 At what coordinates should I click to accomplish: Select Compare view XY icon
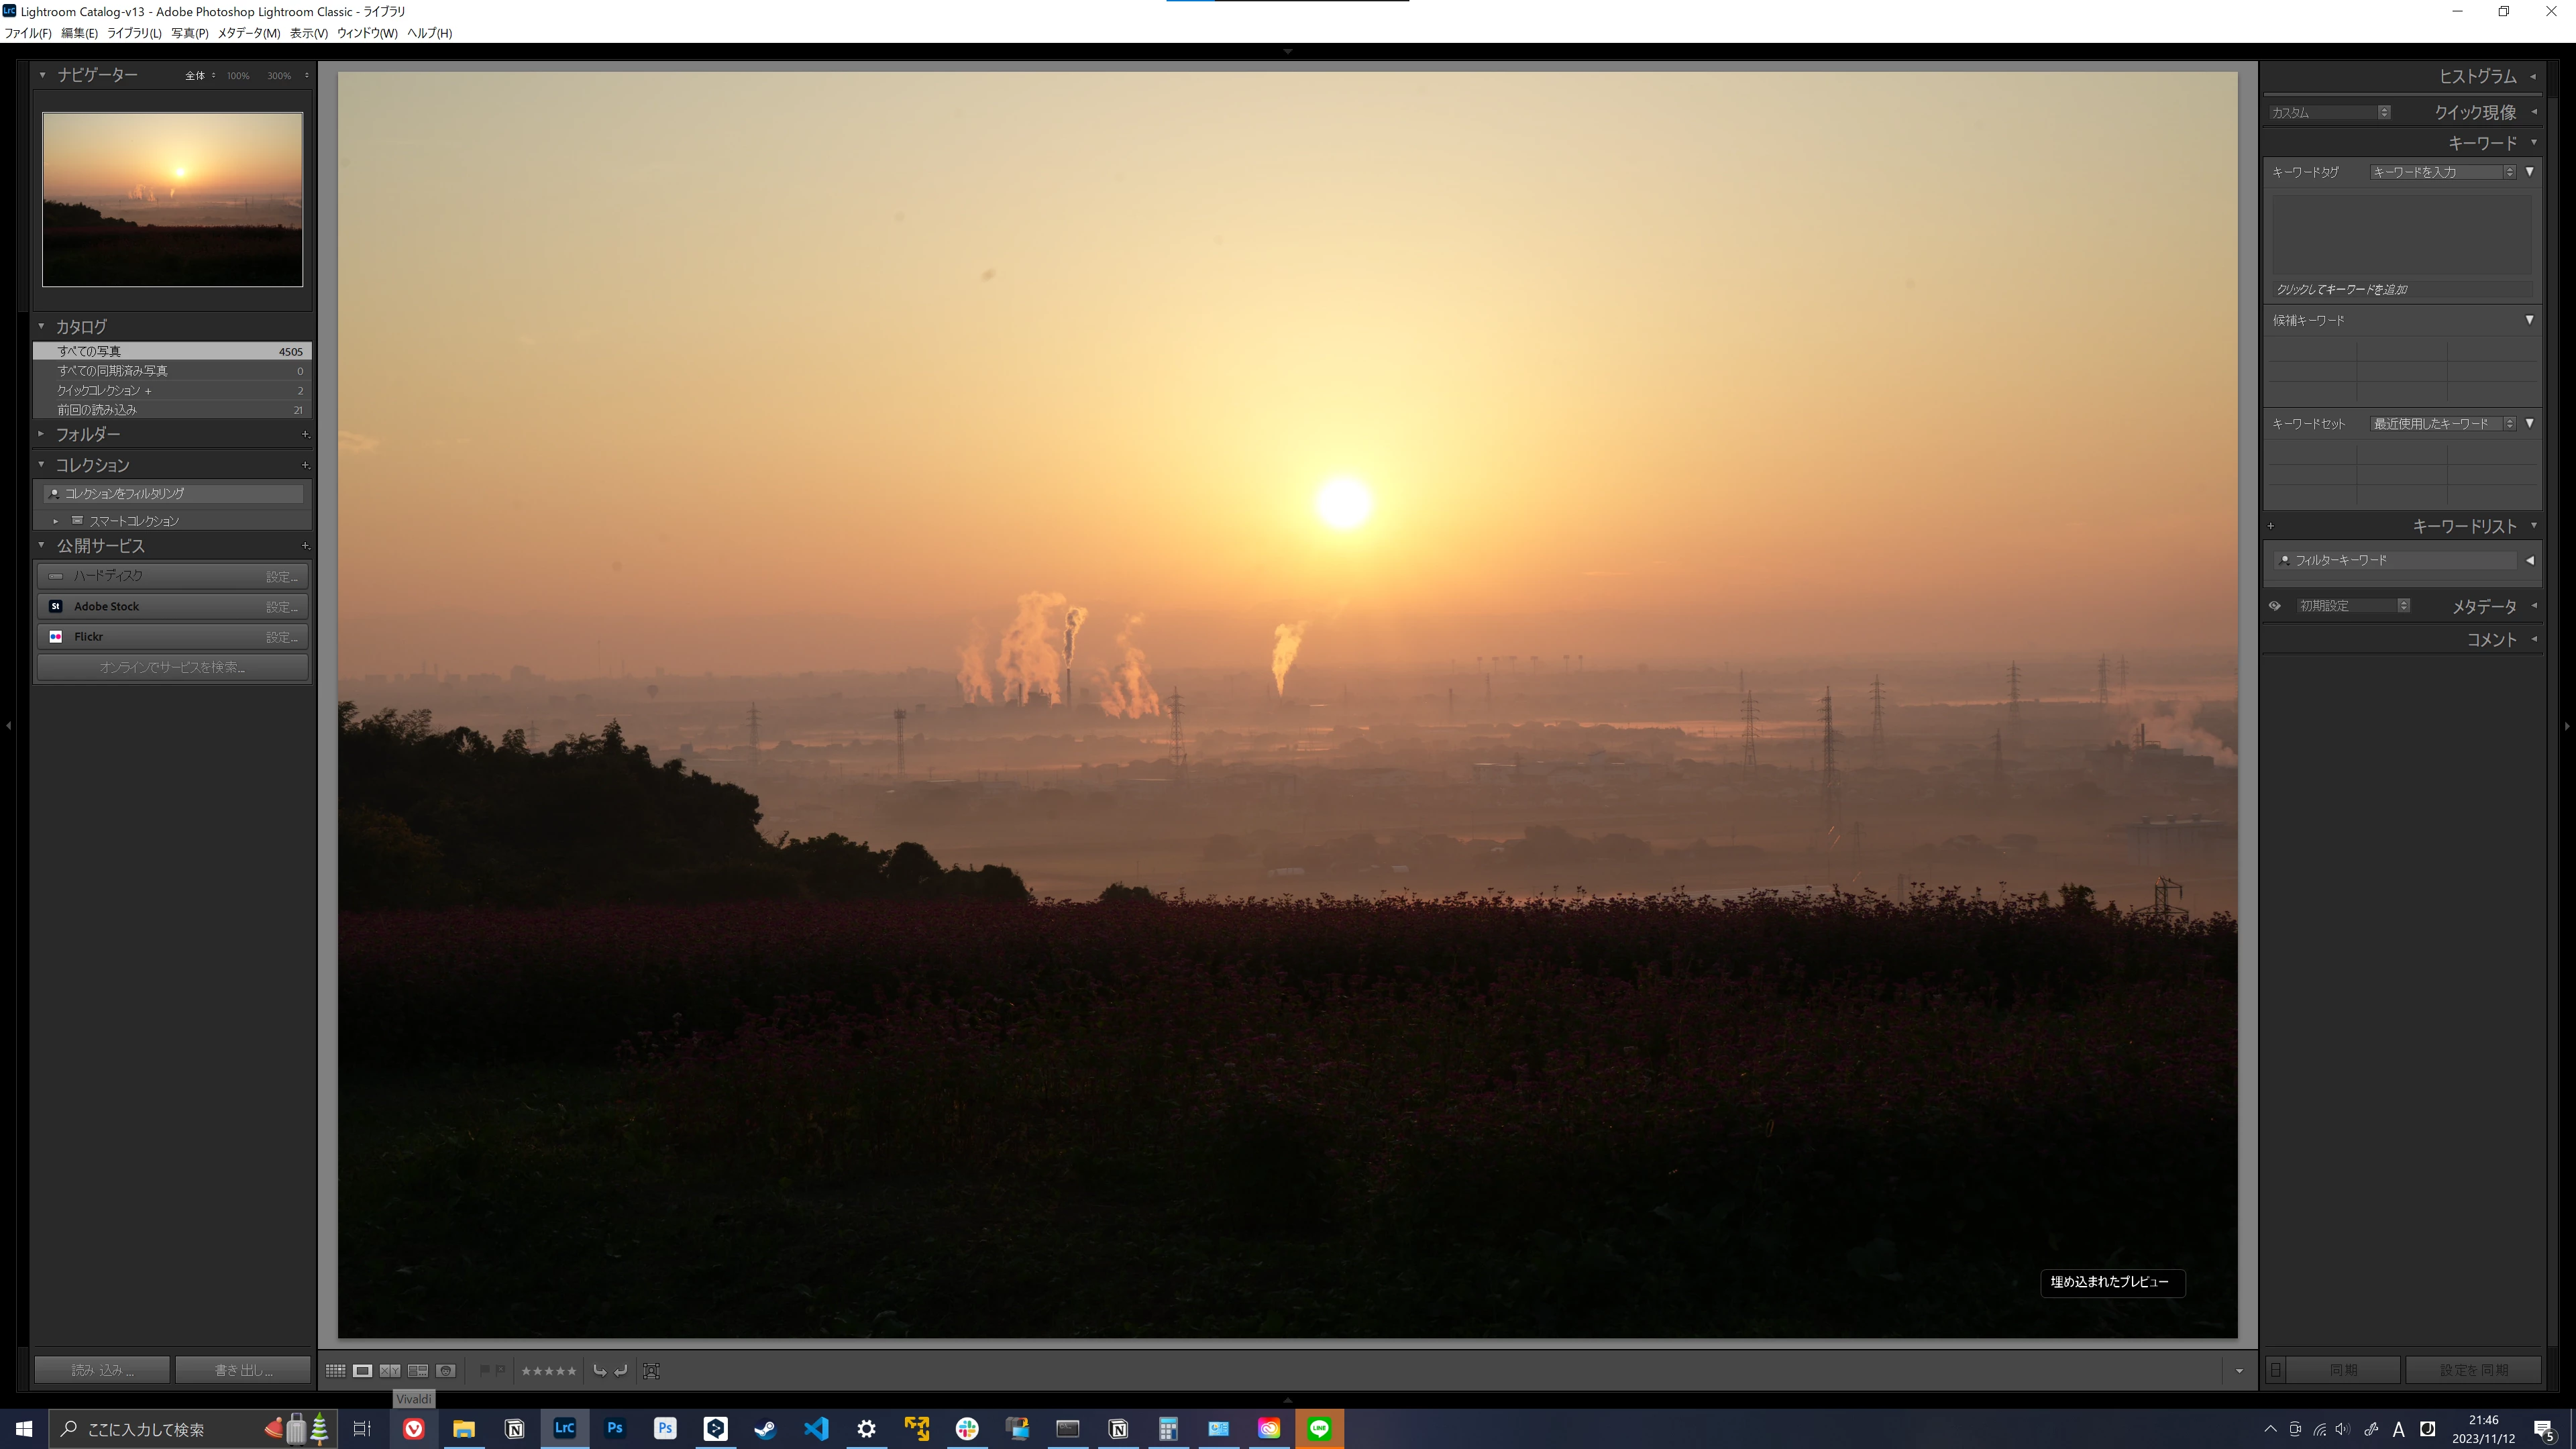tap(390, 1370)
